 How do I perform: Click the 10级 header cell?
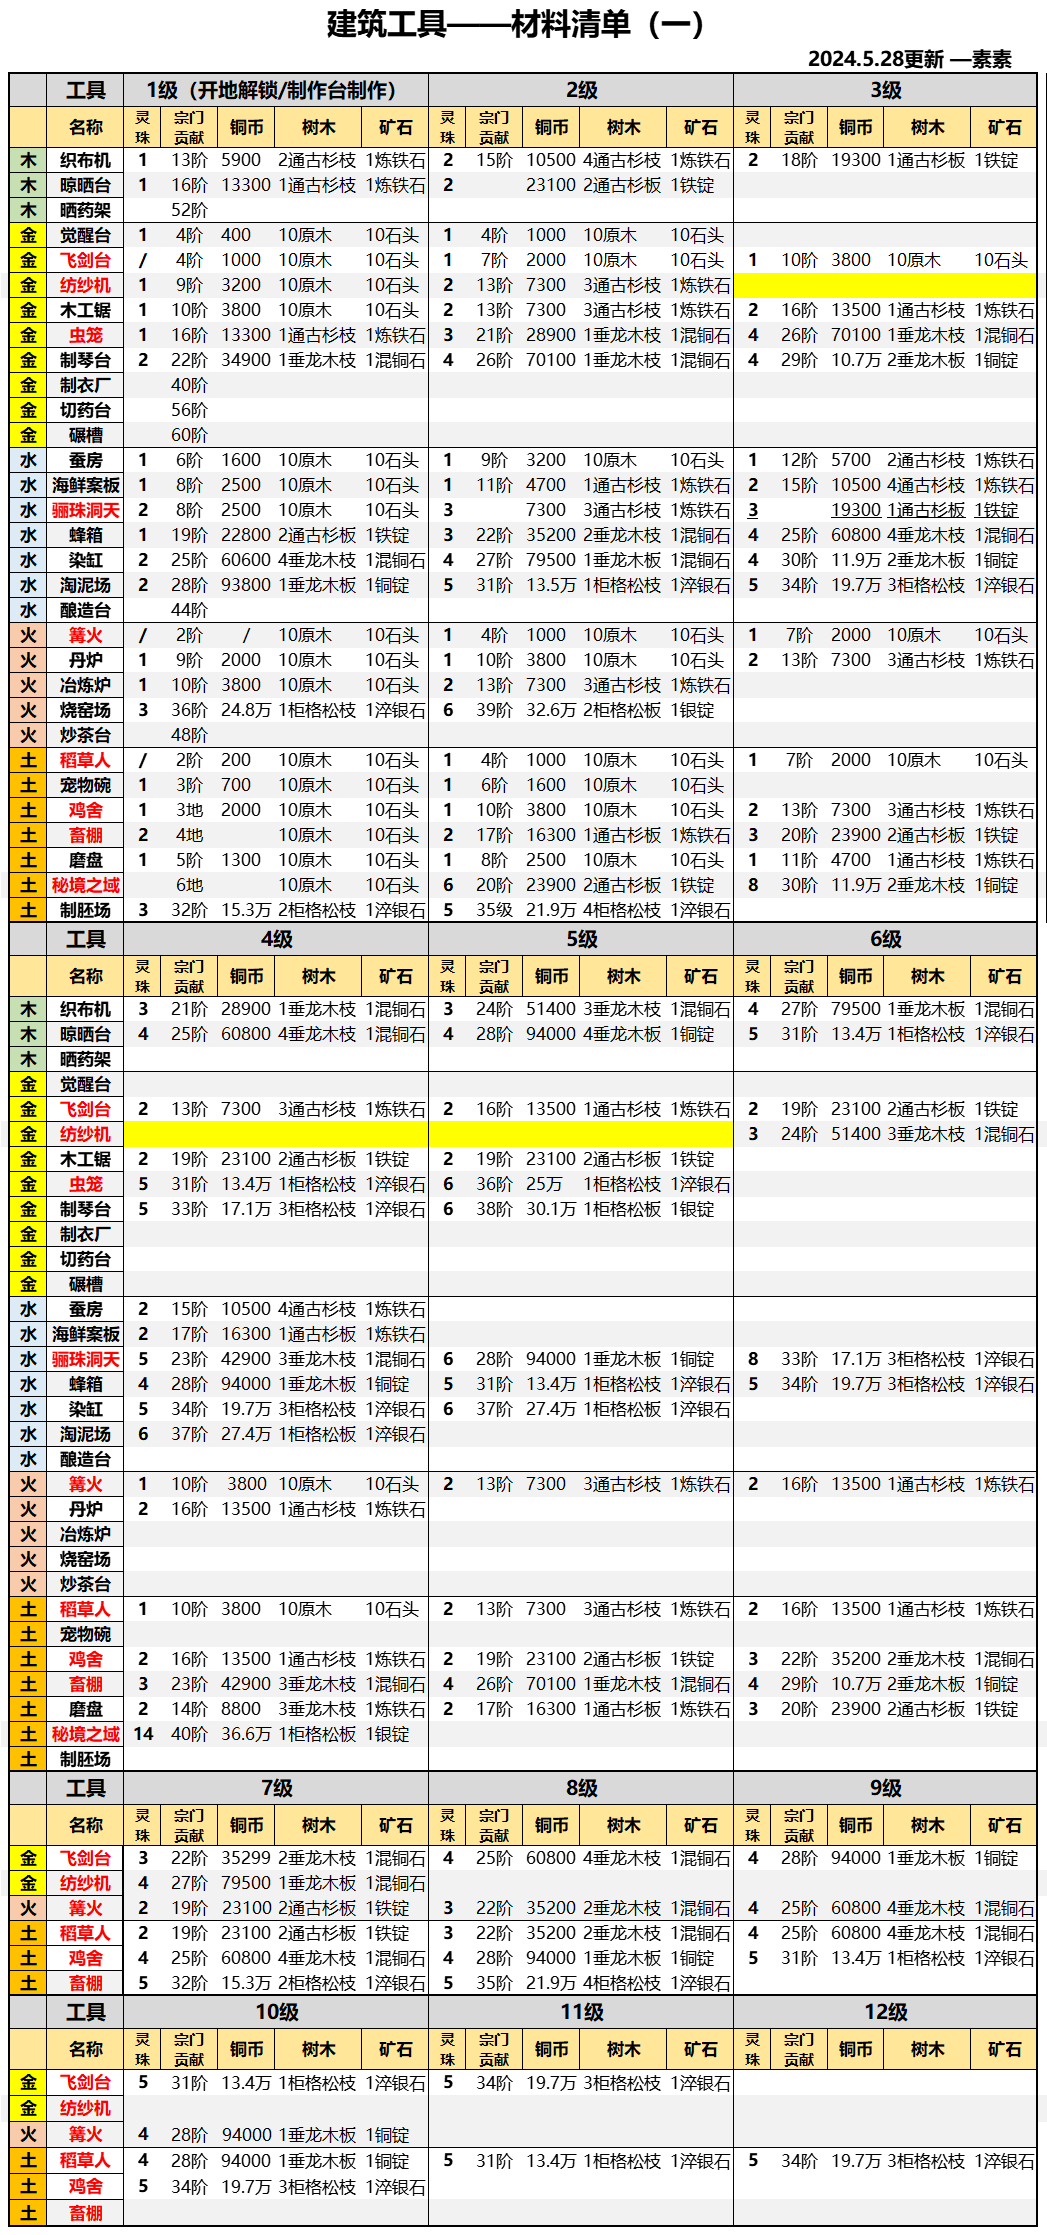(276, 2012)
